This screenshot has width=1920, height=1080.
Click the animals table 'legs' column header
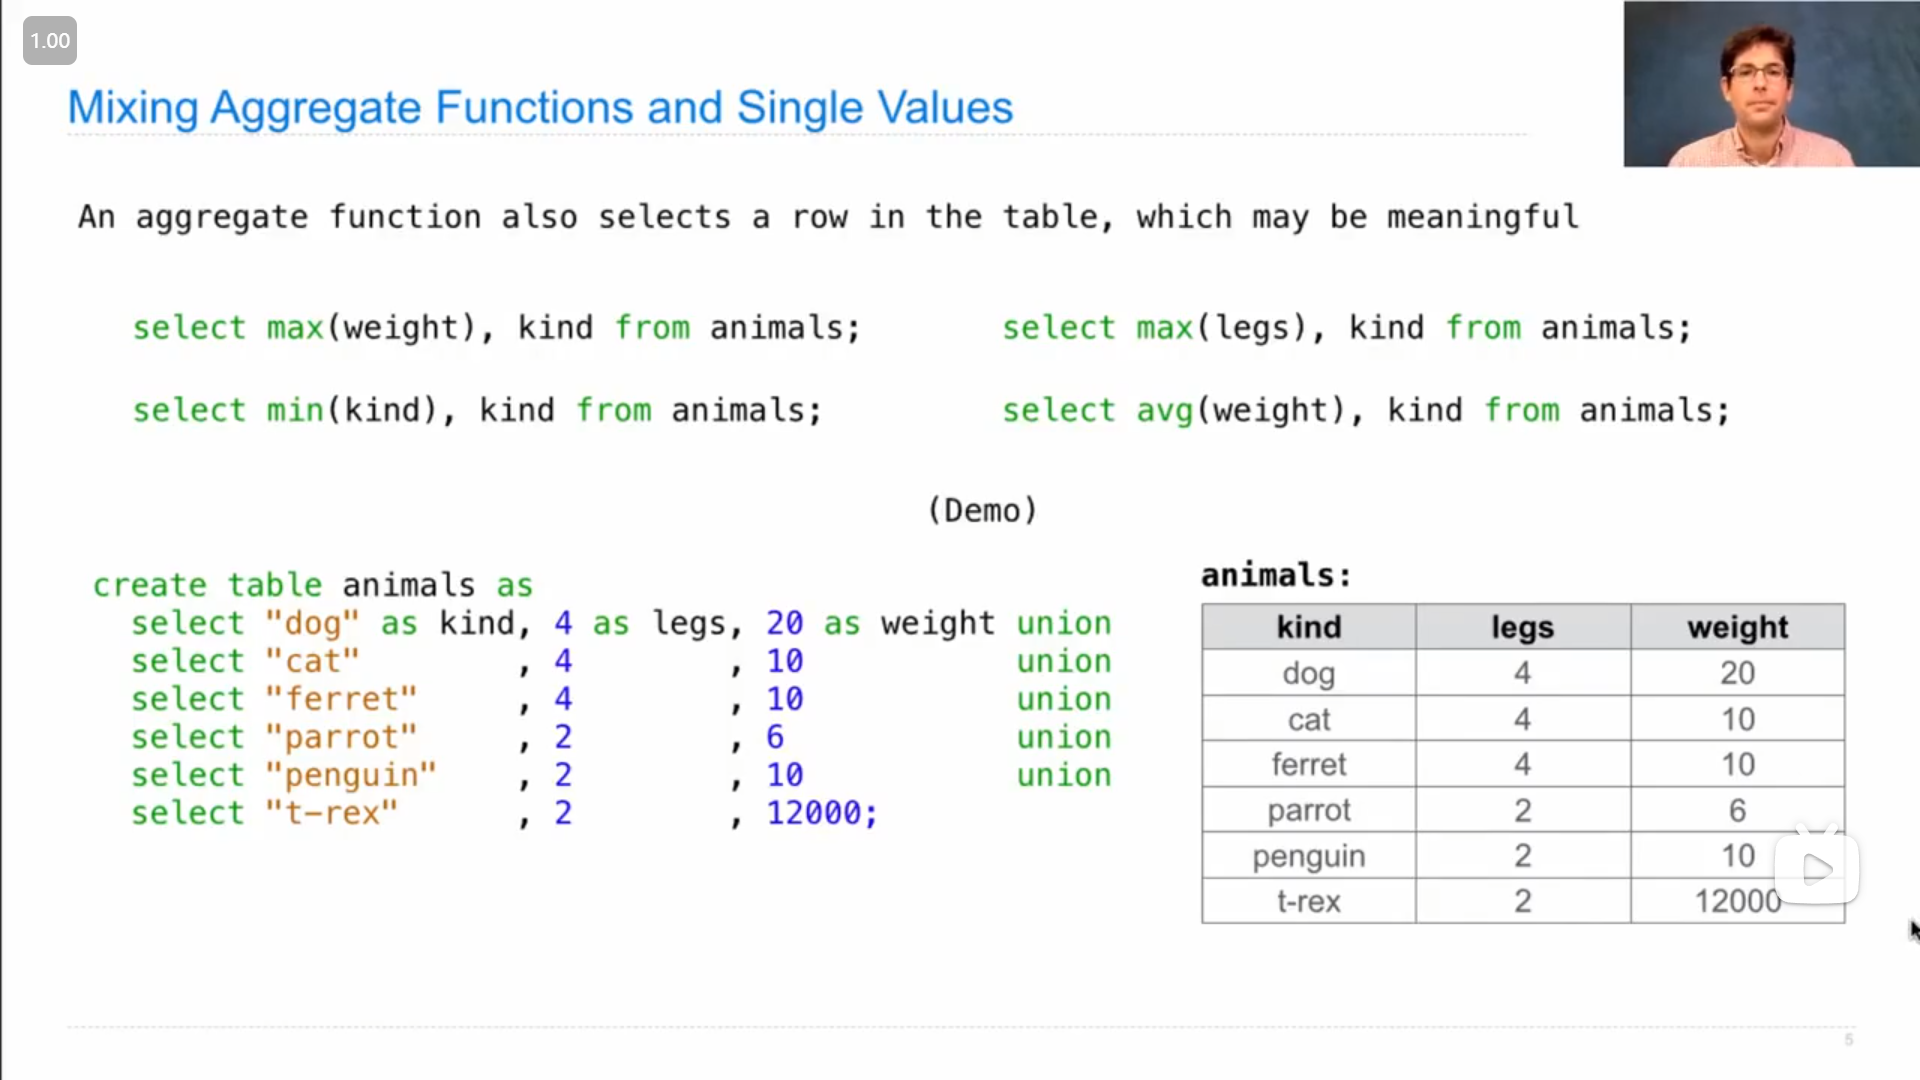pyautogui.click(x=1523, y=626)
